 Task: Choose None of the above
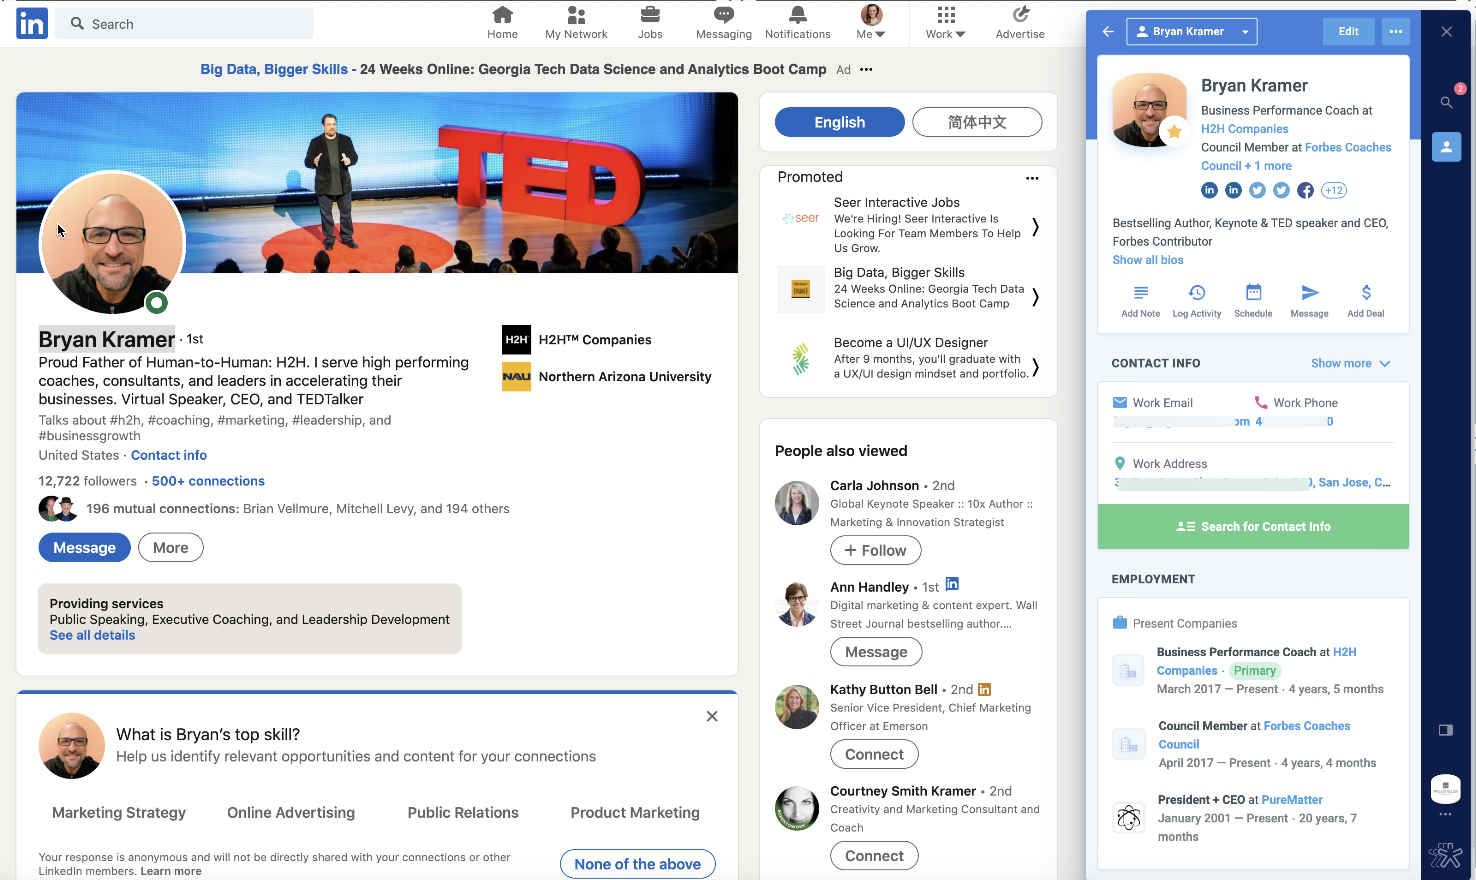(638, 864)
